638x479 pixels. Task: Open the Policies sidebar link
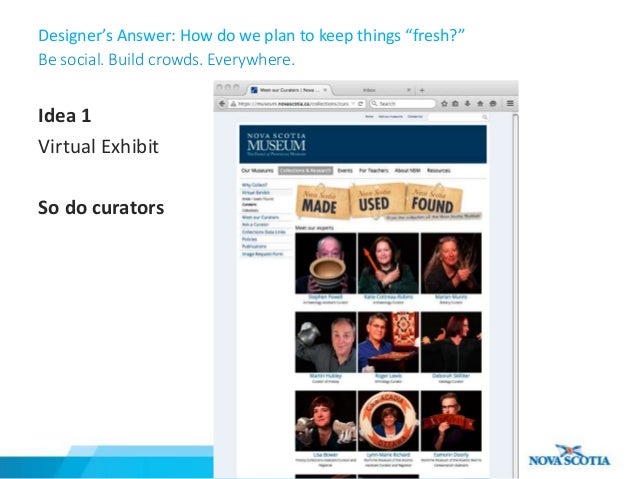coord(249,239)
